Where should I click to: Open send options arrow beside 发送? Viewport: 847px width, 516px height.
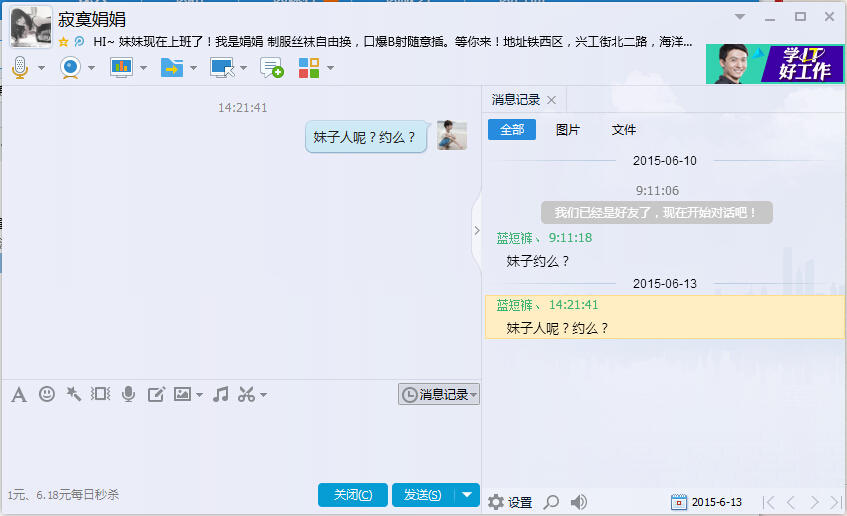pos(467,495)
